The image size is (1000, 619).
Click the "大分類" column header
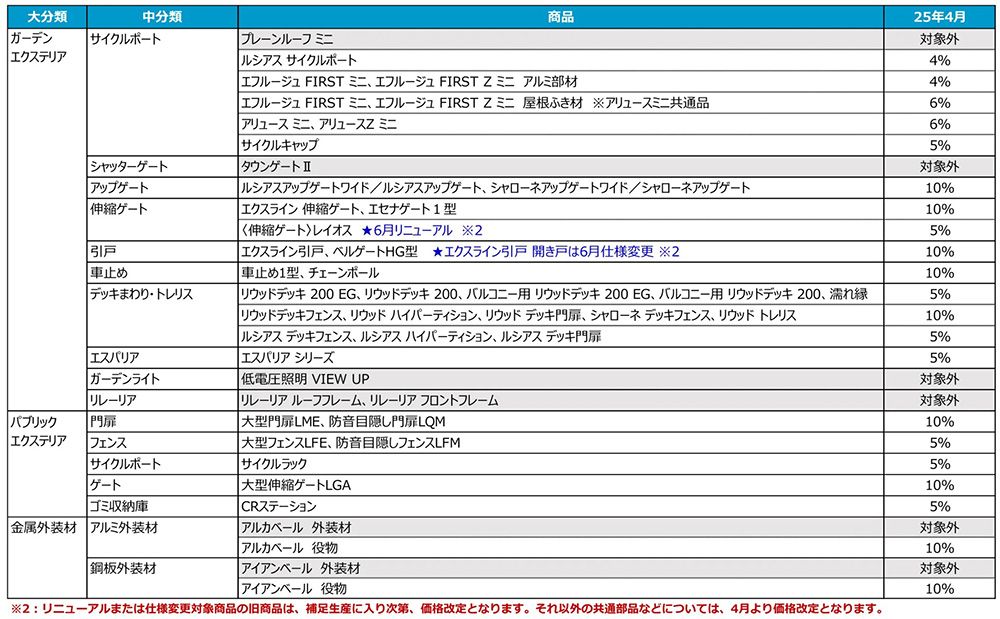point(47,17)
